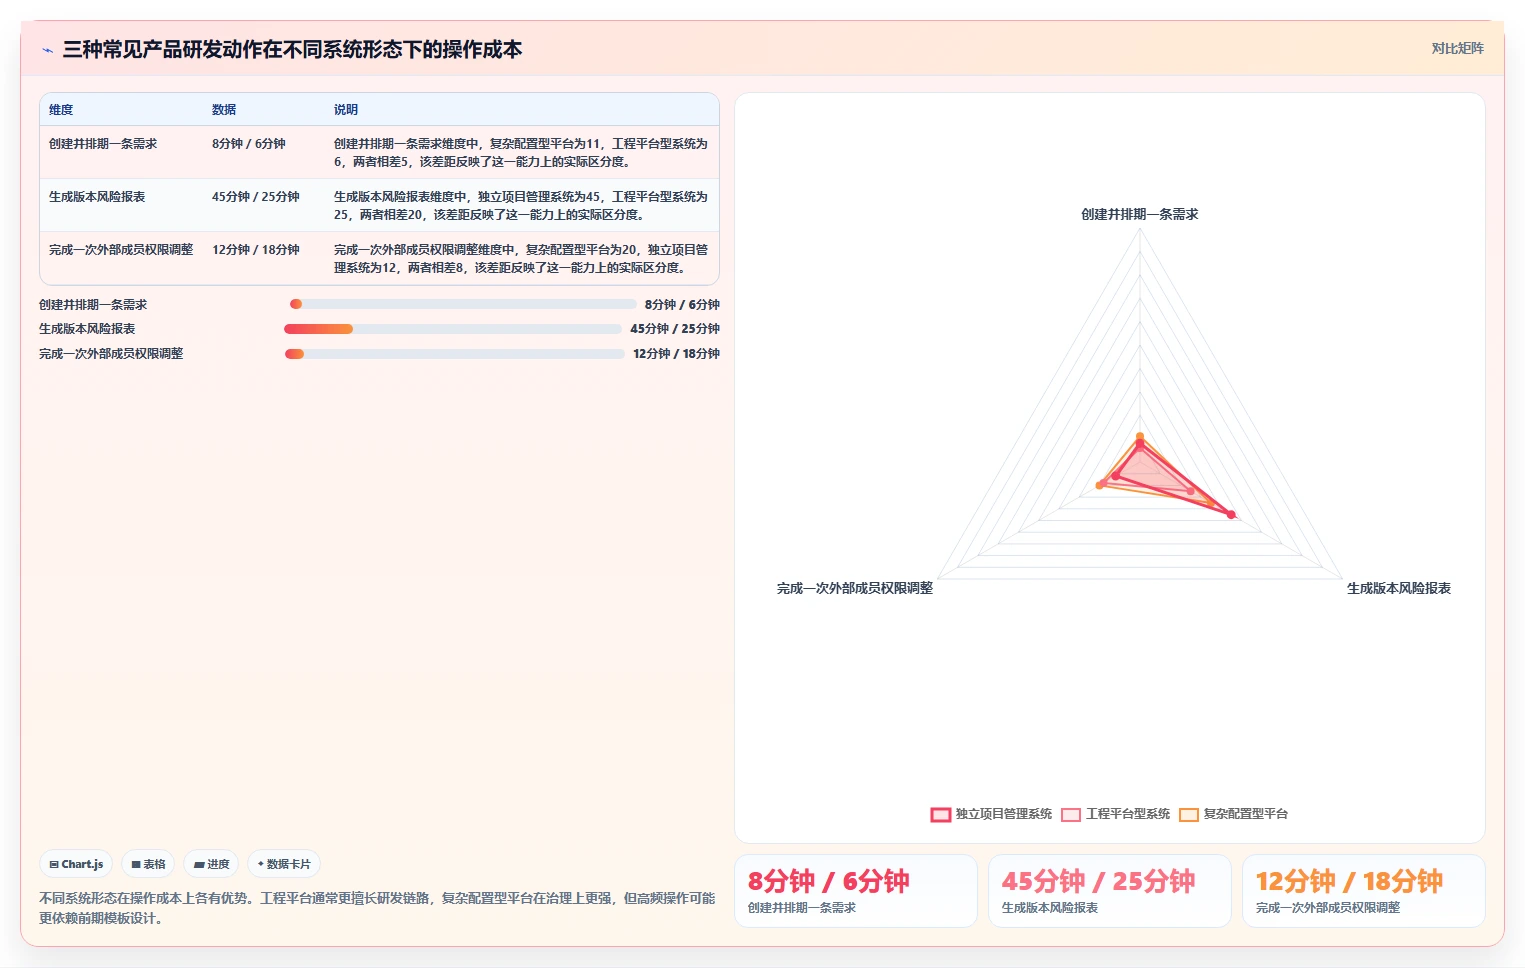The width and height of the screenshot is (1525, 968).
Task: Open the 12分钟 / 18分钟 data card
Action: (x=1364, y=891)
